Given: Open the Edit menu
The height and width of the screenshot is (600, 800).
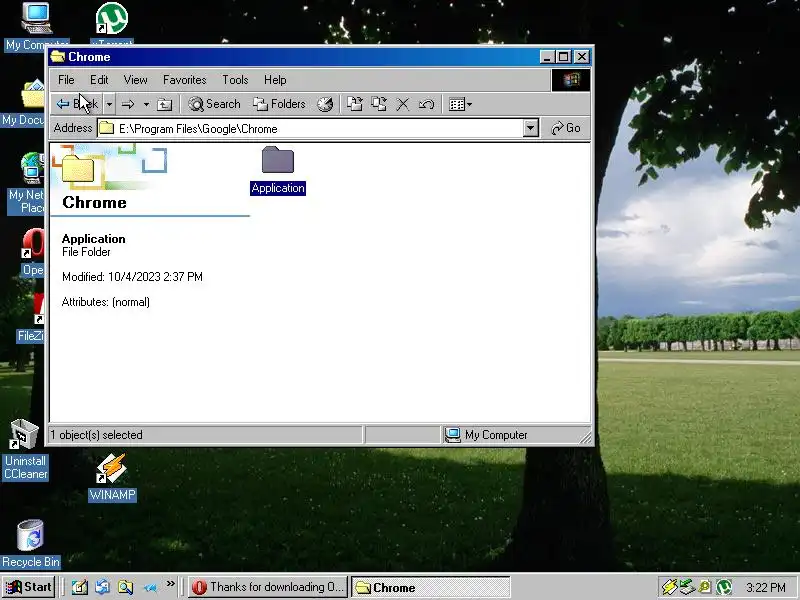Looking at the screenshot, I should coord(99,80).
